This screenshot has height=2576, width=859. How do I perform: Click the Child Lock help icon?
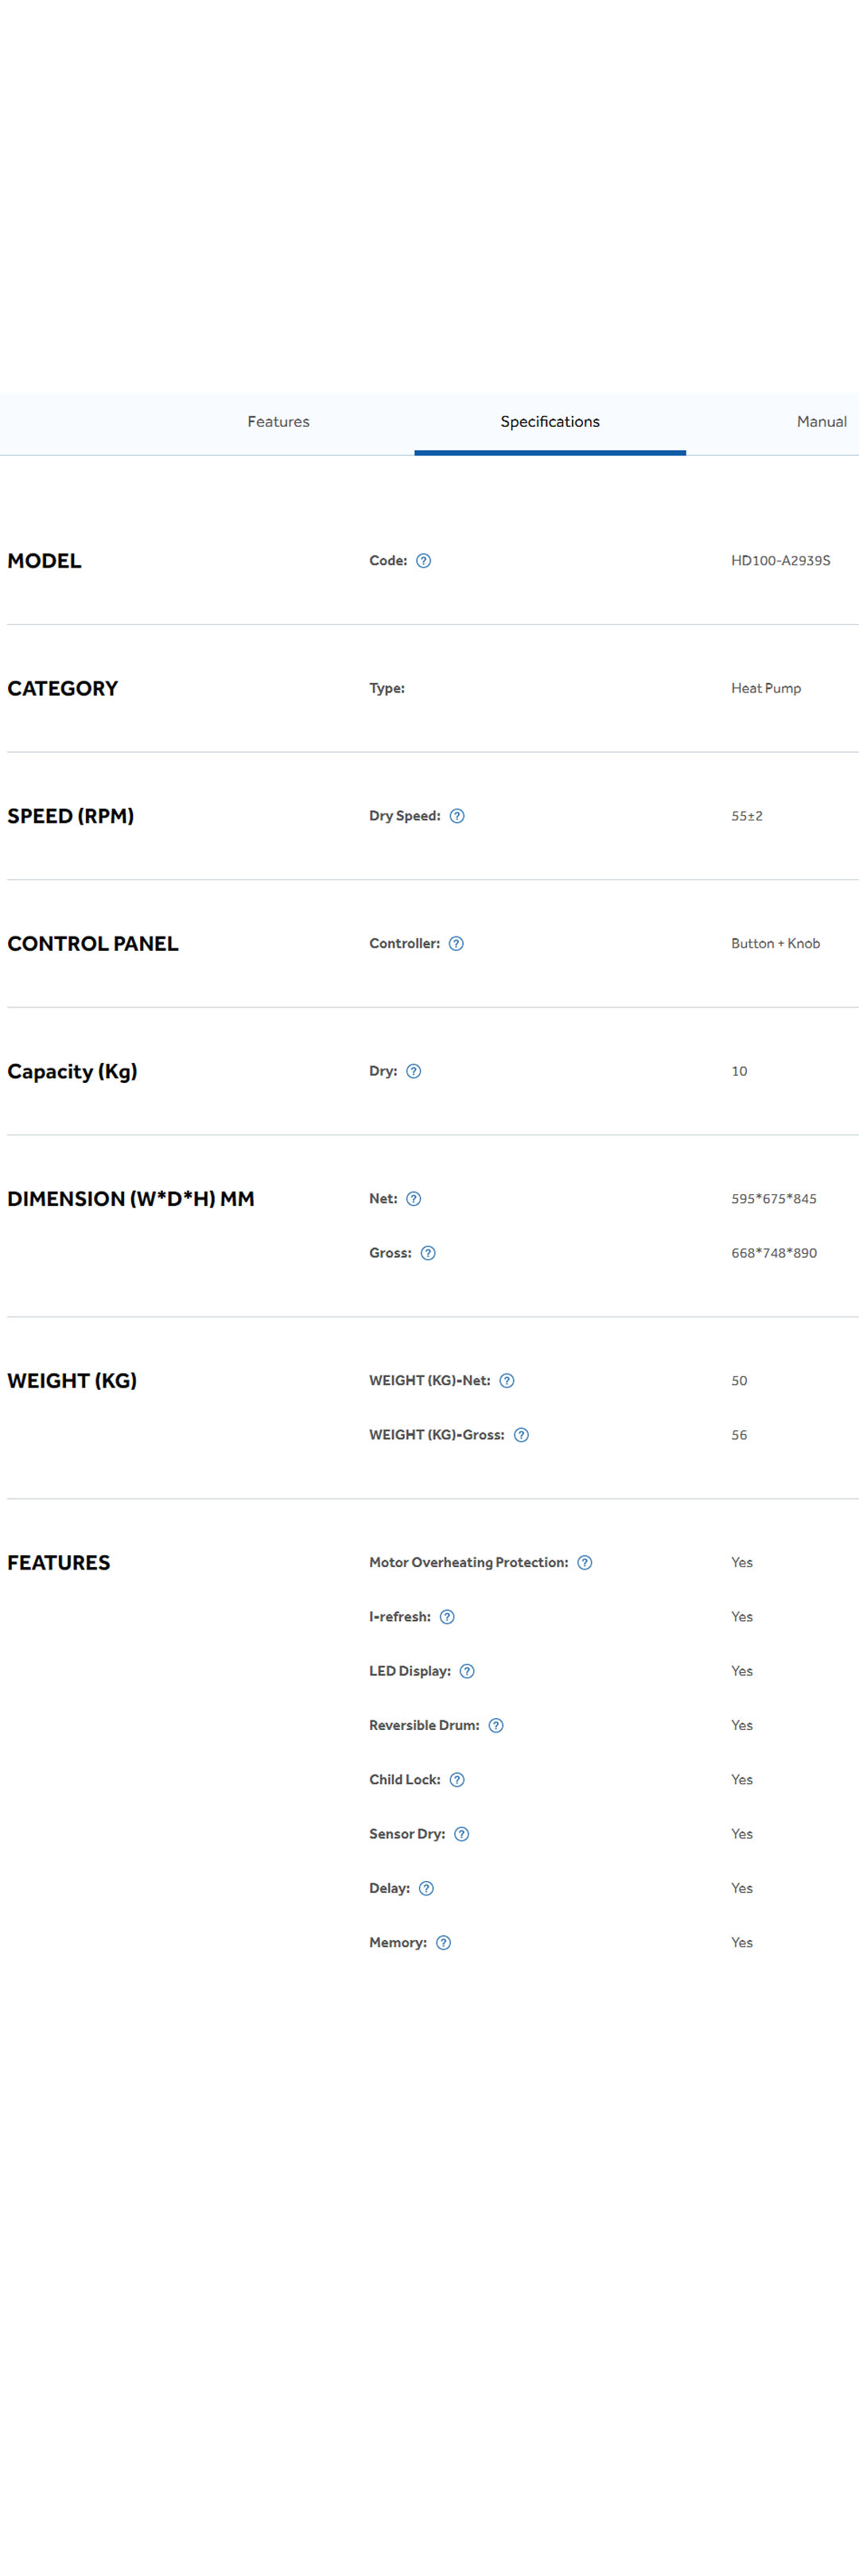click(457, 1780)
